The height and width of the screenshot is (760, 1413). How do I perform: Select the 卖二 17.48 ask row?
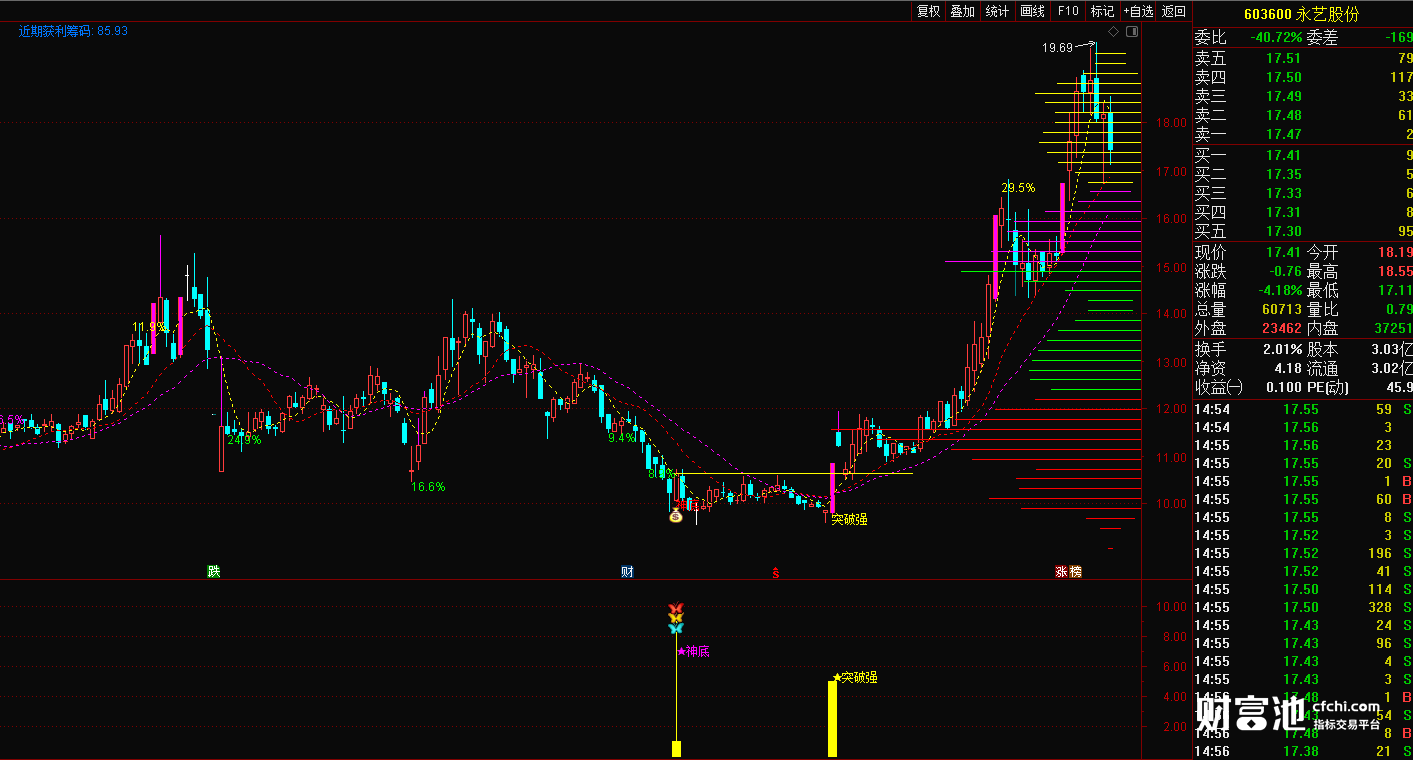coord(1303,115)
